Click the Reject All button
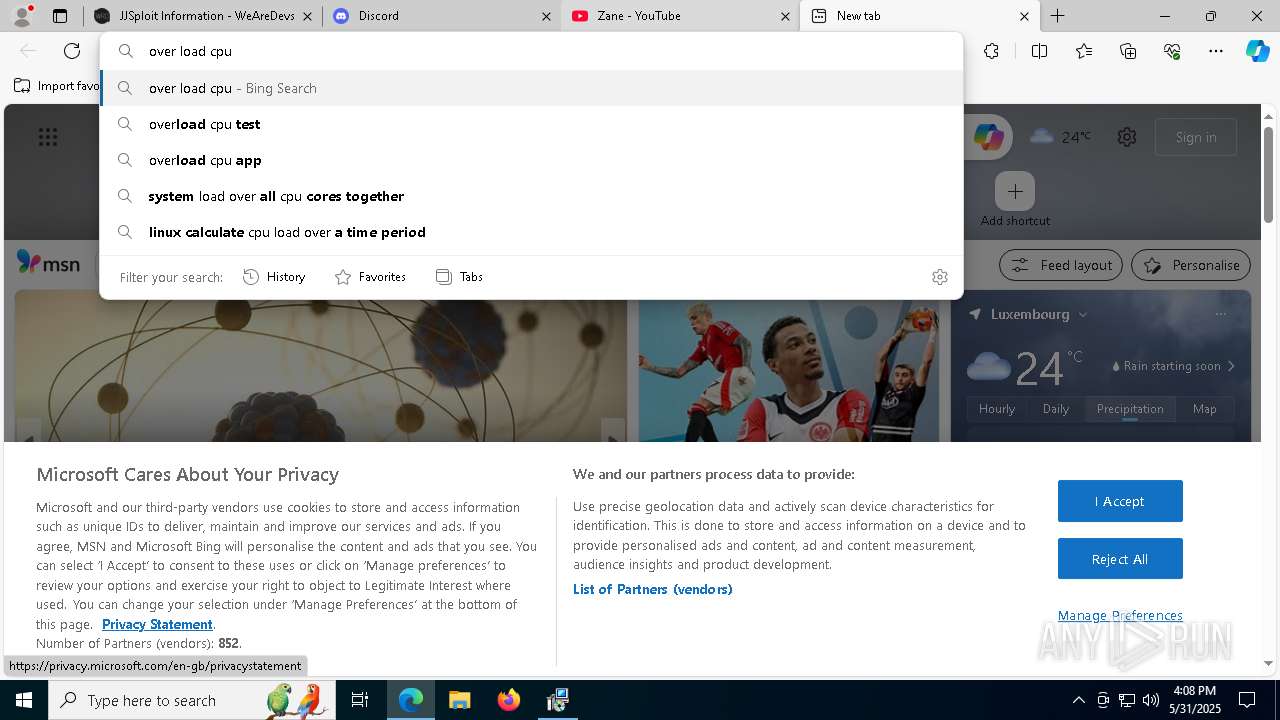Image resolution: width=1280 pixels, height=720 pixels. click(1120, 559)
